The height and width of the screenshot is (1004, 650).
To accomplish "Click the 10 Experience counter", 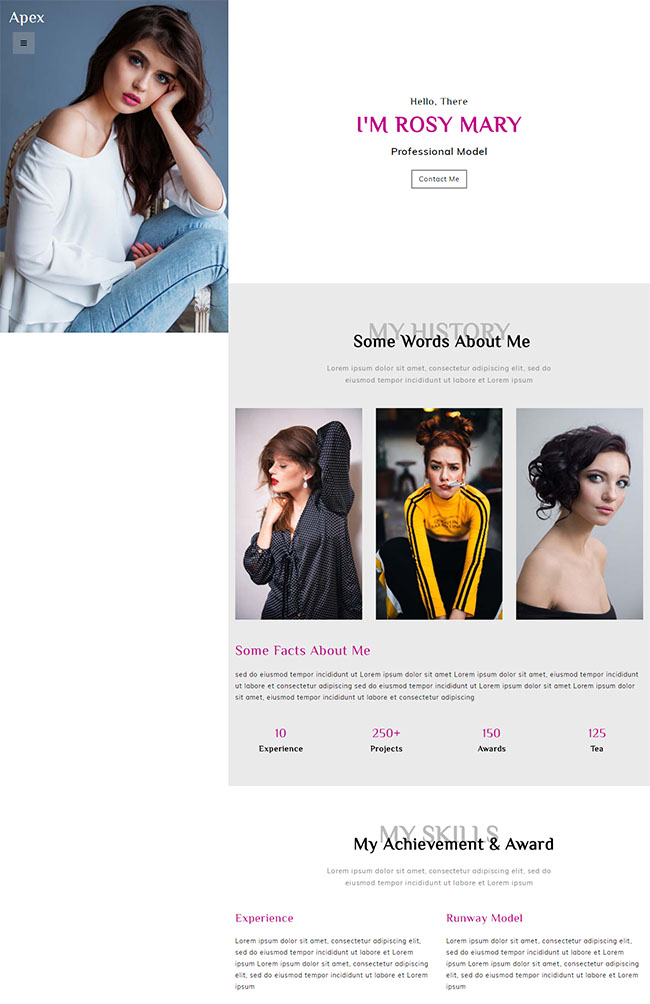I will pos(280,740).
